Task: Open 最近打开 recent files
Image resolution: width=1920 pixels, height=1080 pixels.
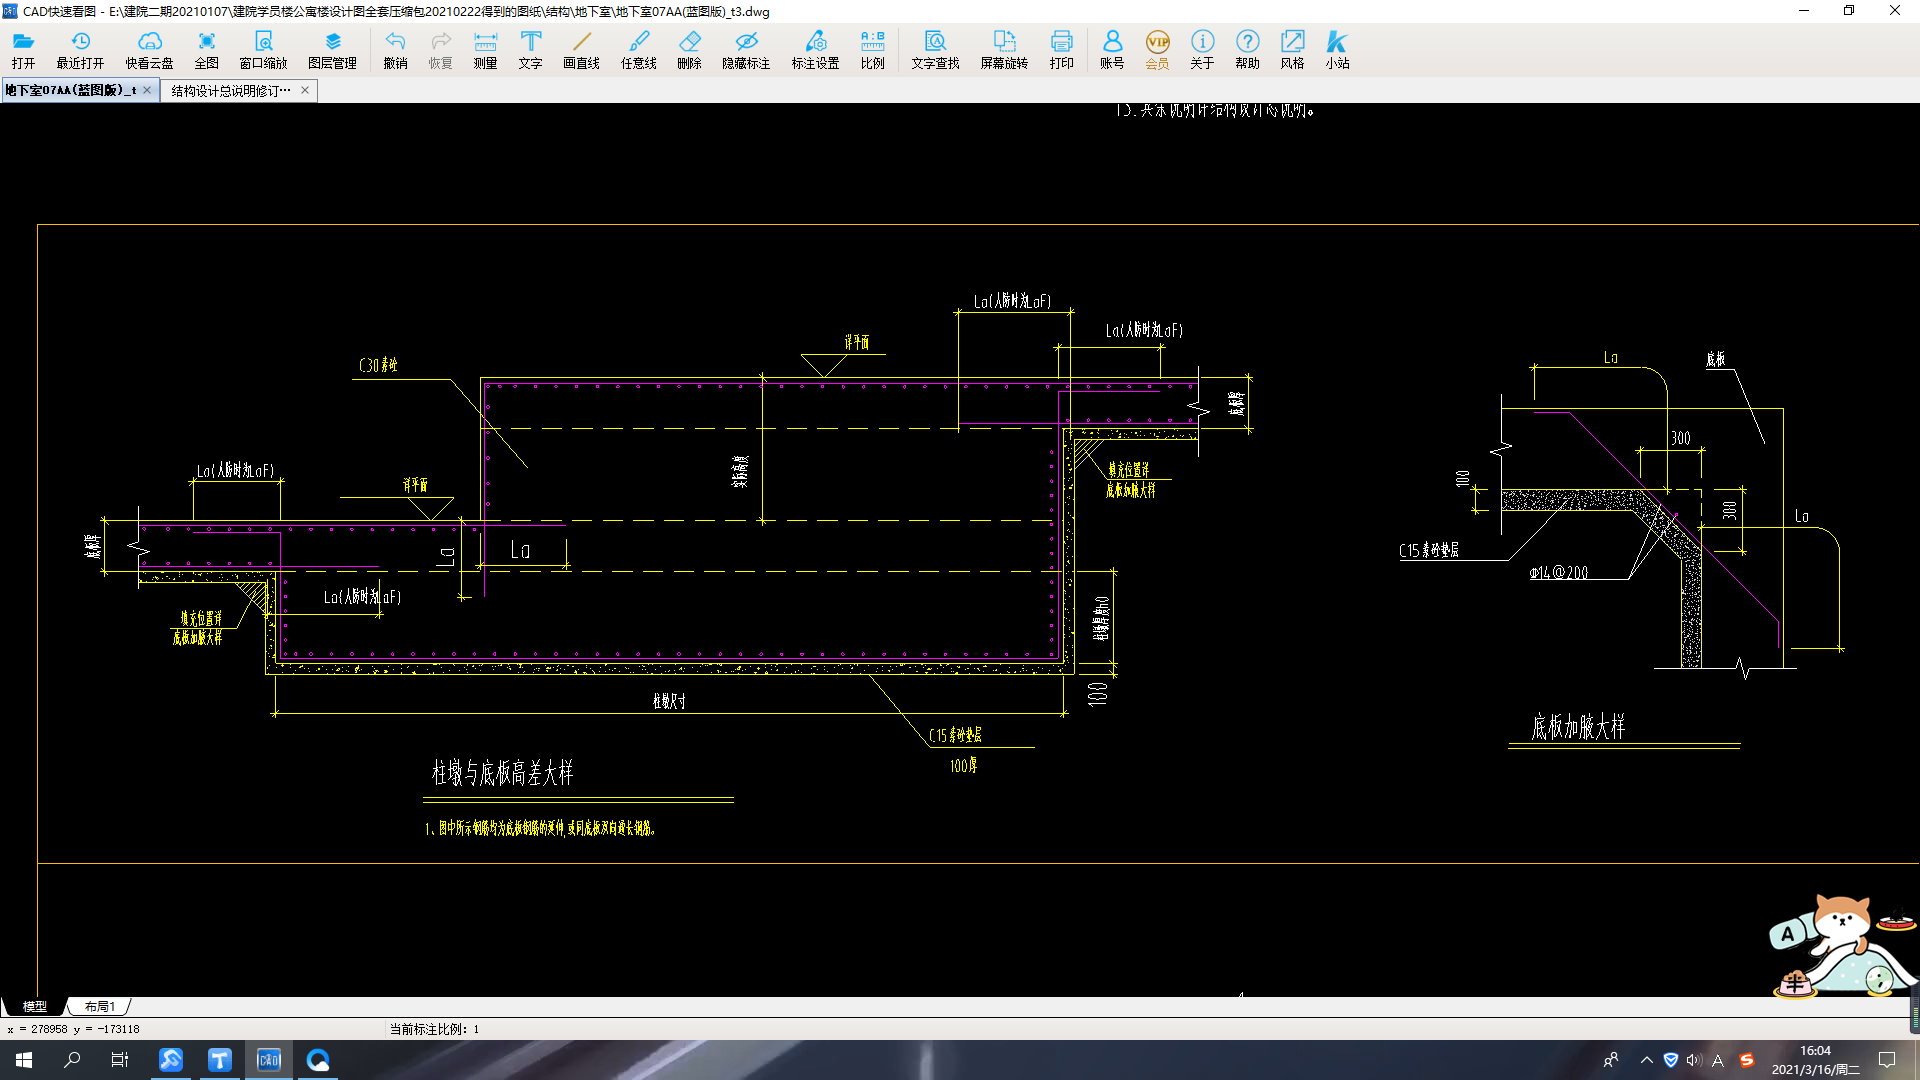Action: click(80, 50)
